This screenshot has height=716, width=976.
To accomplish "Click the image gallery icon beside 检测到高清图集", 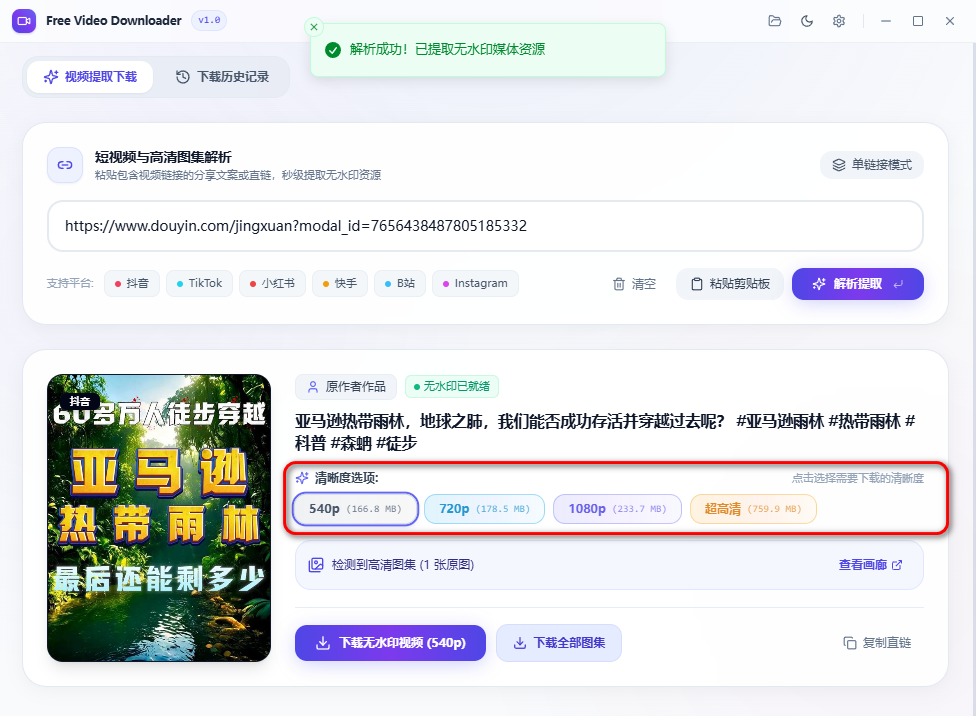I will [x=316, y=565].
